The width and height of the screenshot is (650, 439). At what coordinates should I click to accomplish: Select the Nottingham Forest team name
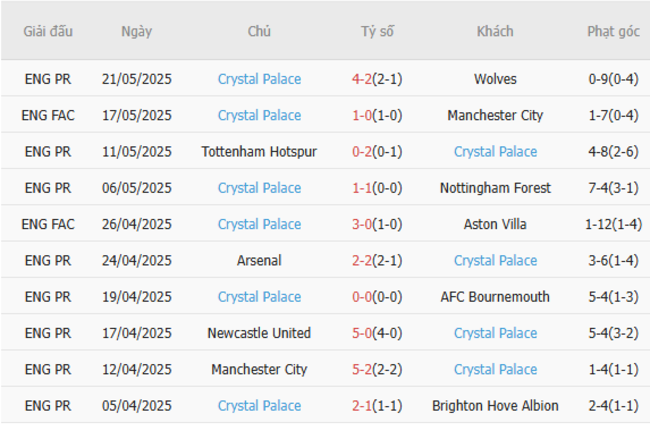tap(495, 188)
